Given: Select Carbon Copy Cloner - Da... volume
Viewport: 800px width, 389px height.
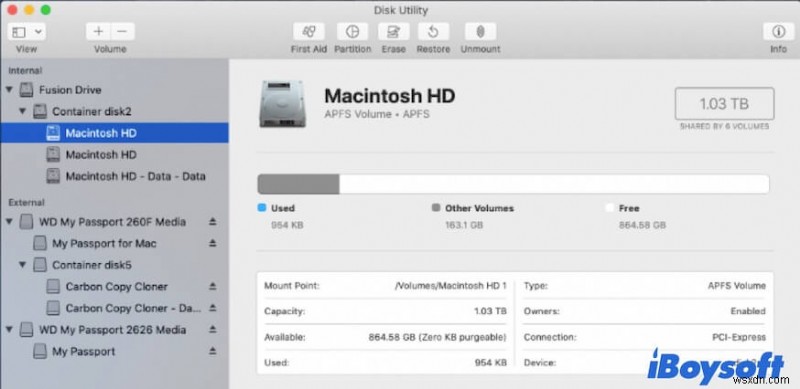Looking at the screenshot, I should (133, 308).
